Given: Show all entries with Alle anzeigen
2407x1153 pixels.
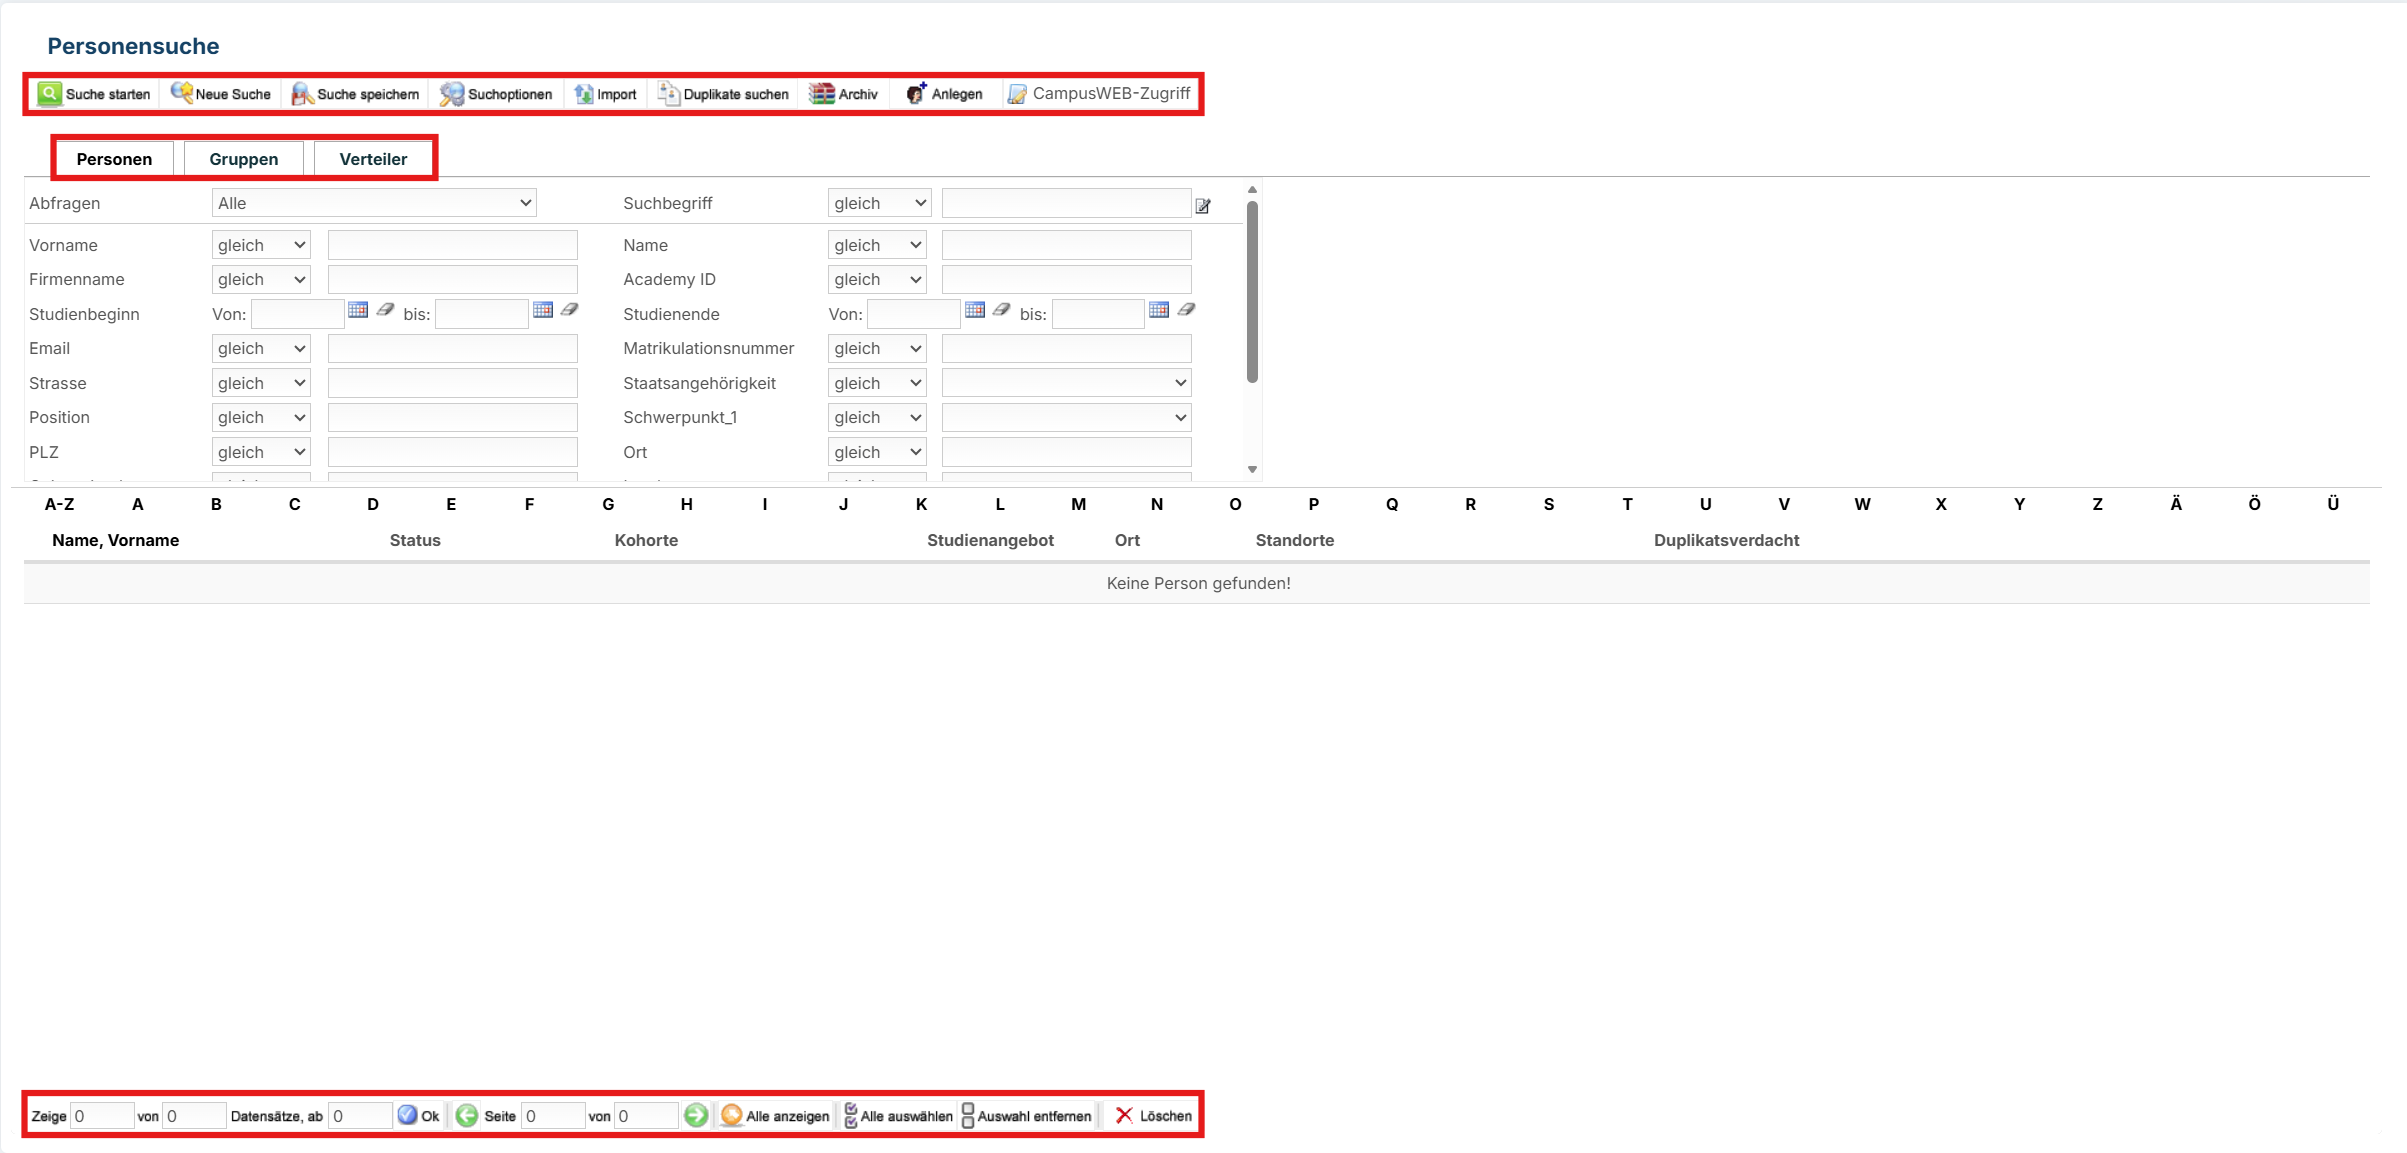Looking at the screenshot, I should [x=775, y=1116].
